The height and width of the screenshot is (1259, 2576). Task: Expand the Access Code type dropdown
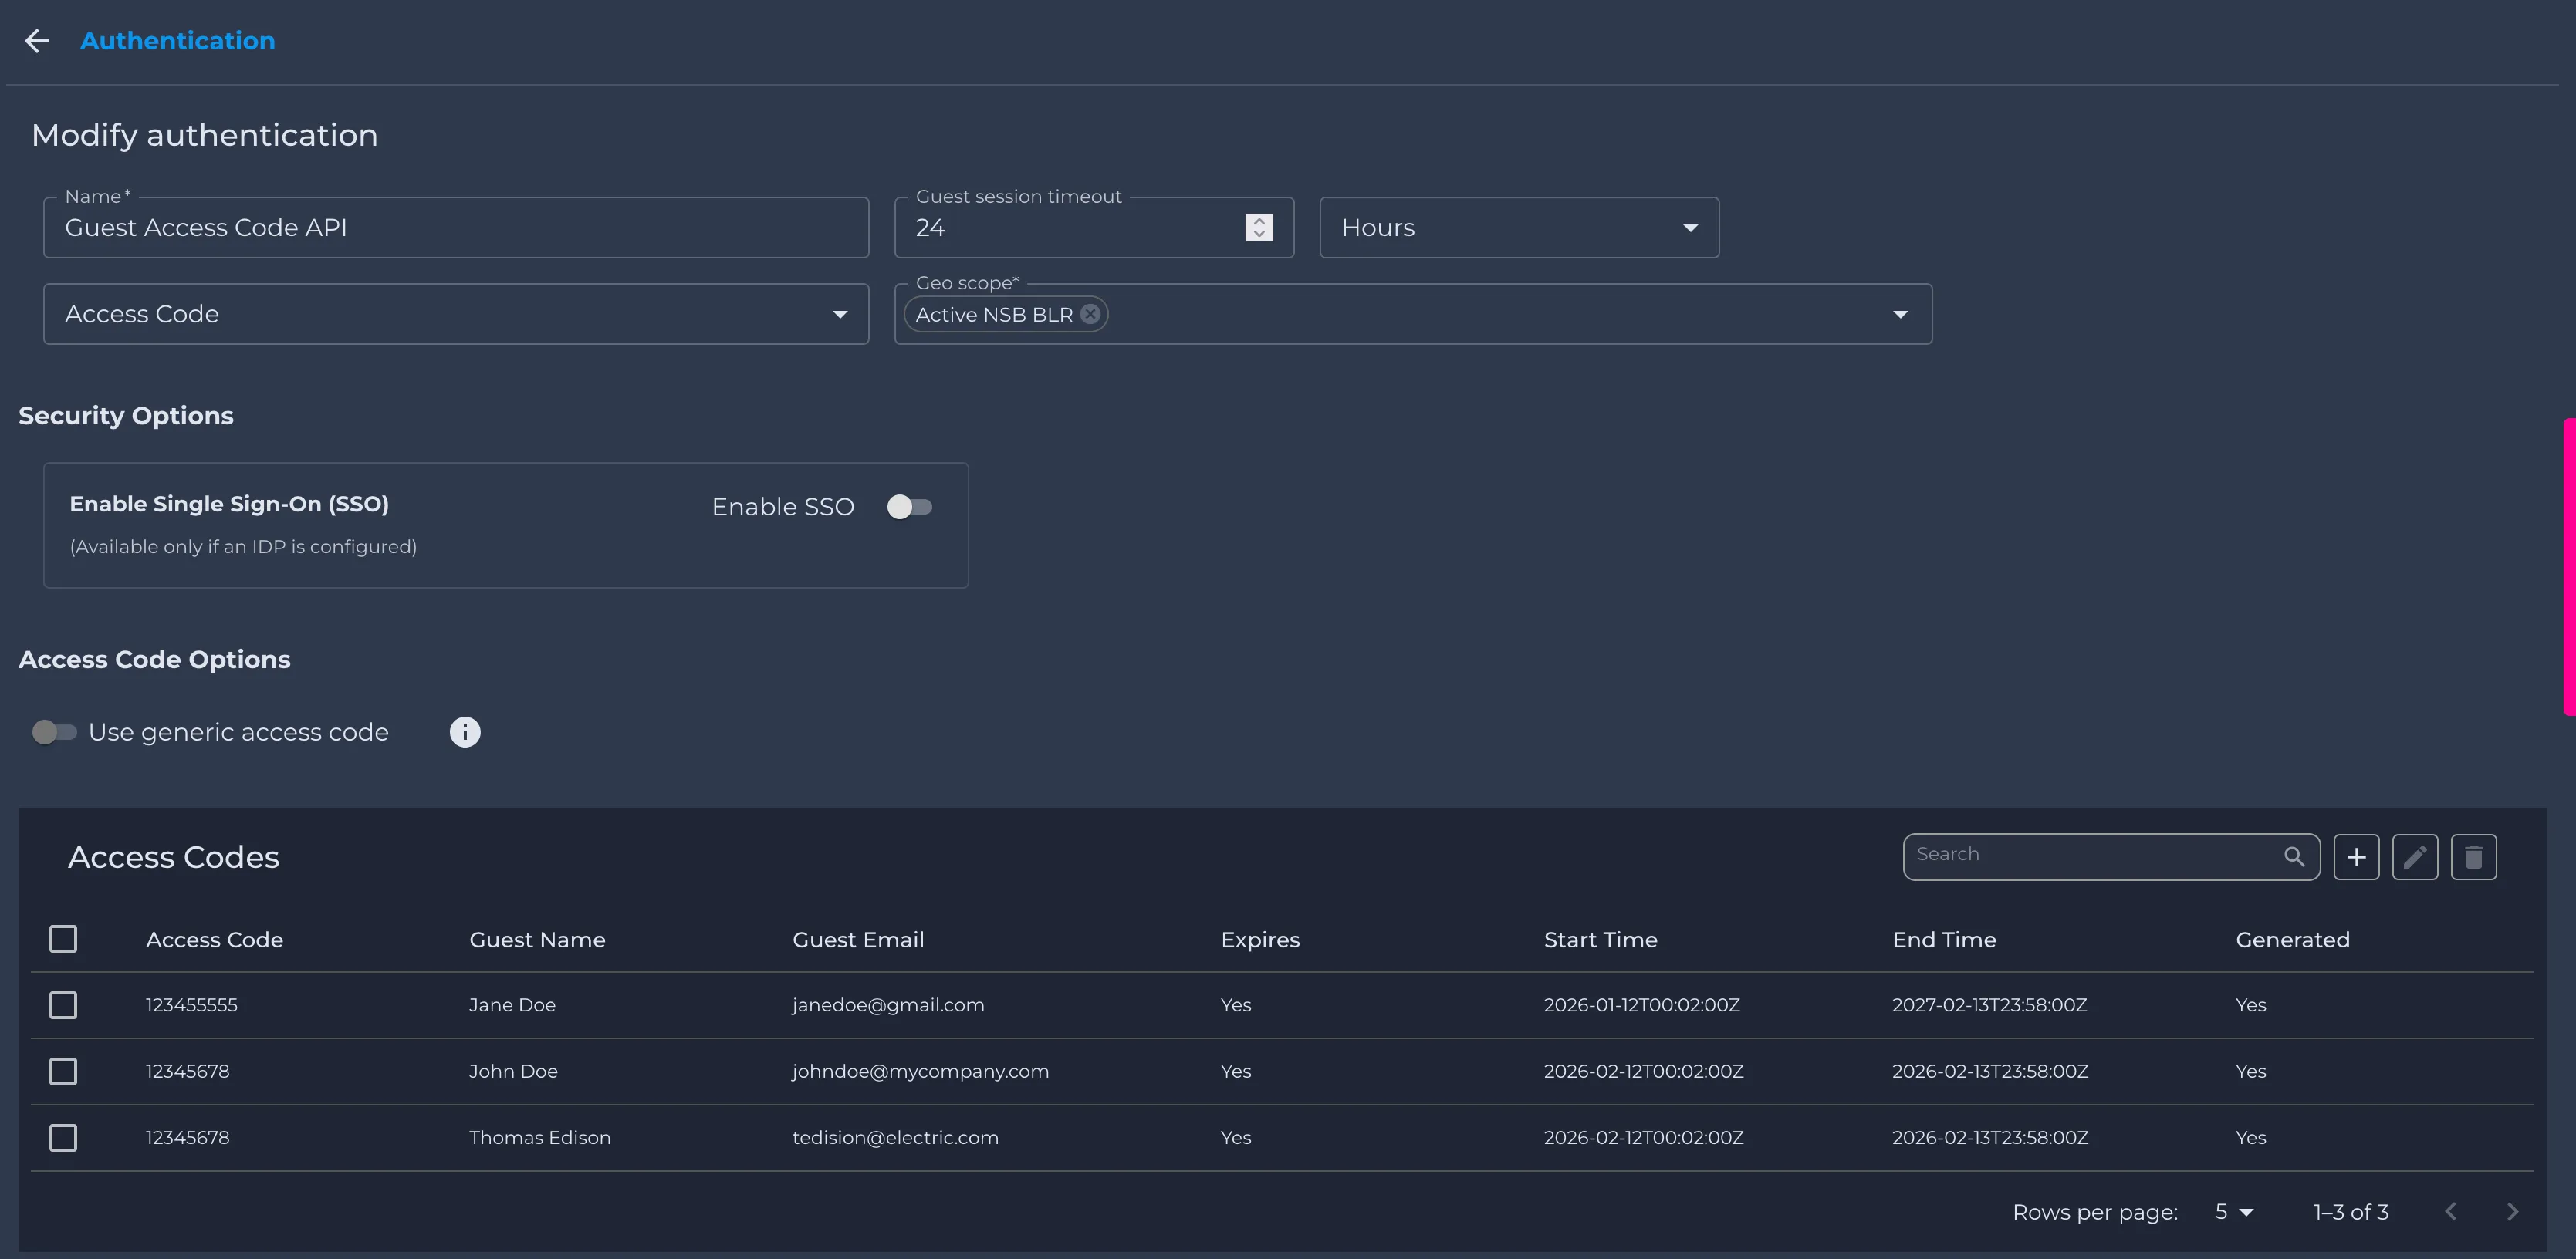(456, 314)
